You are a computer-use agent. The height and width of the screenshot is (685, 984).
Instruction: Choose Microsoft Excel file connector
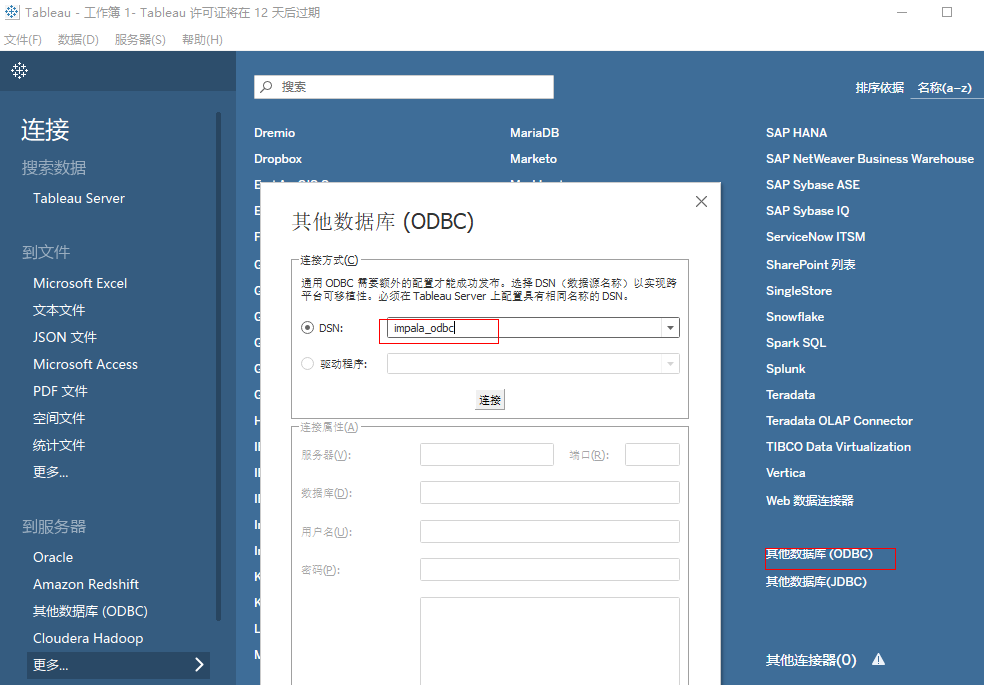click(80, 284)
